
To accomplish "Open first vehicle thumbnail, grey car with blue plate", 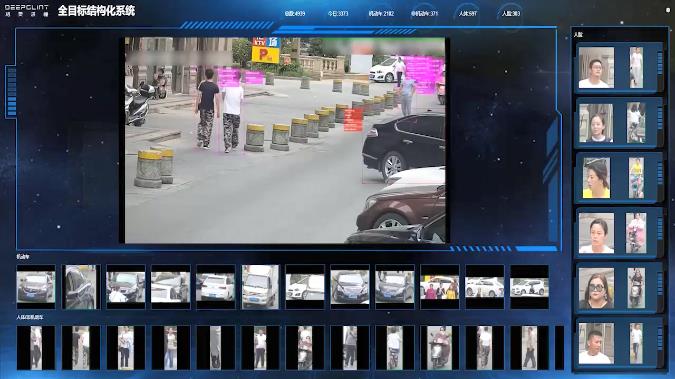I will pos(36,287).
